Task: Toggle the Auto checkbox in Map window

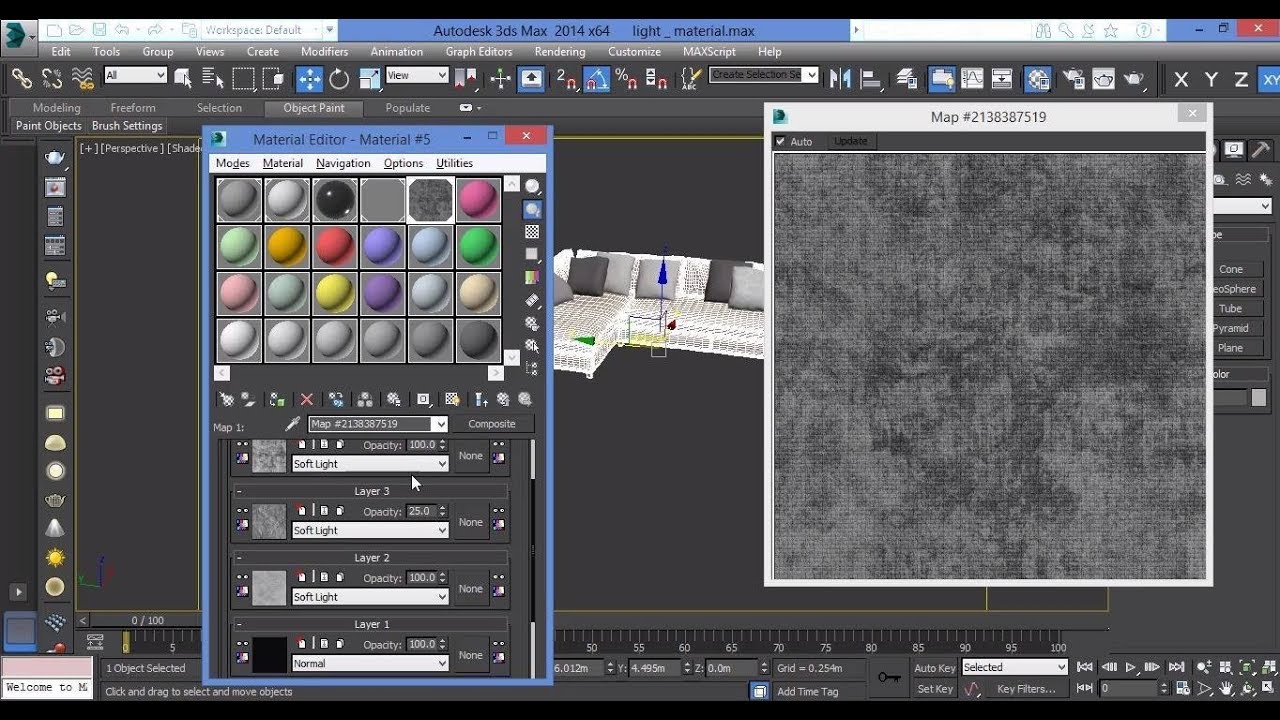Action: pos(781,142)
